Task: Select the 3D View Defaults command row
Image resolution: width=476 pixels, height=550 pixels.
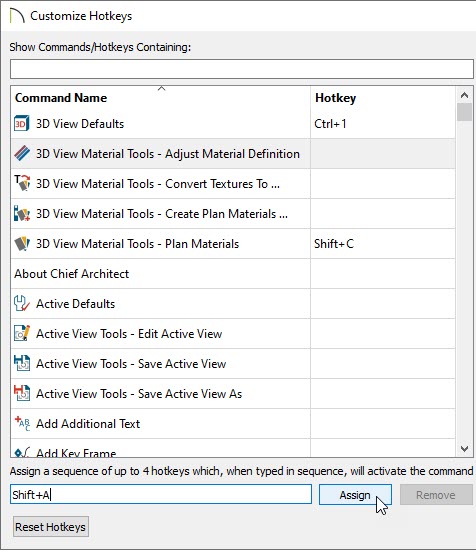Action: [x=233, y=123]
